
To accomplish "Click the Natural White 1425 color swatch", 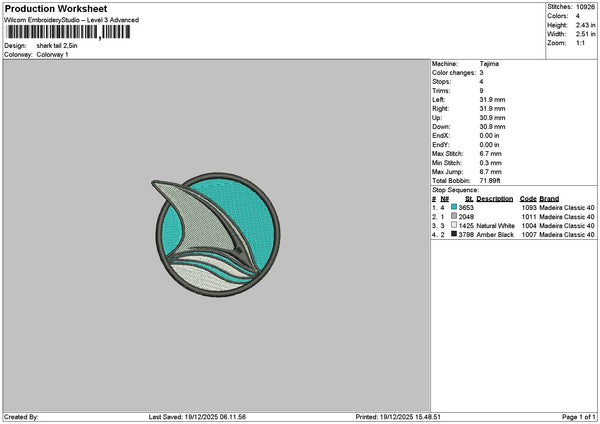I will (454, 225).
